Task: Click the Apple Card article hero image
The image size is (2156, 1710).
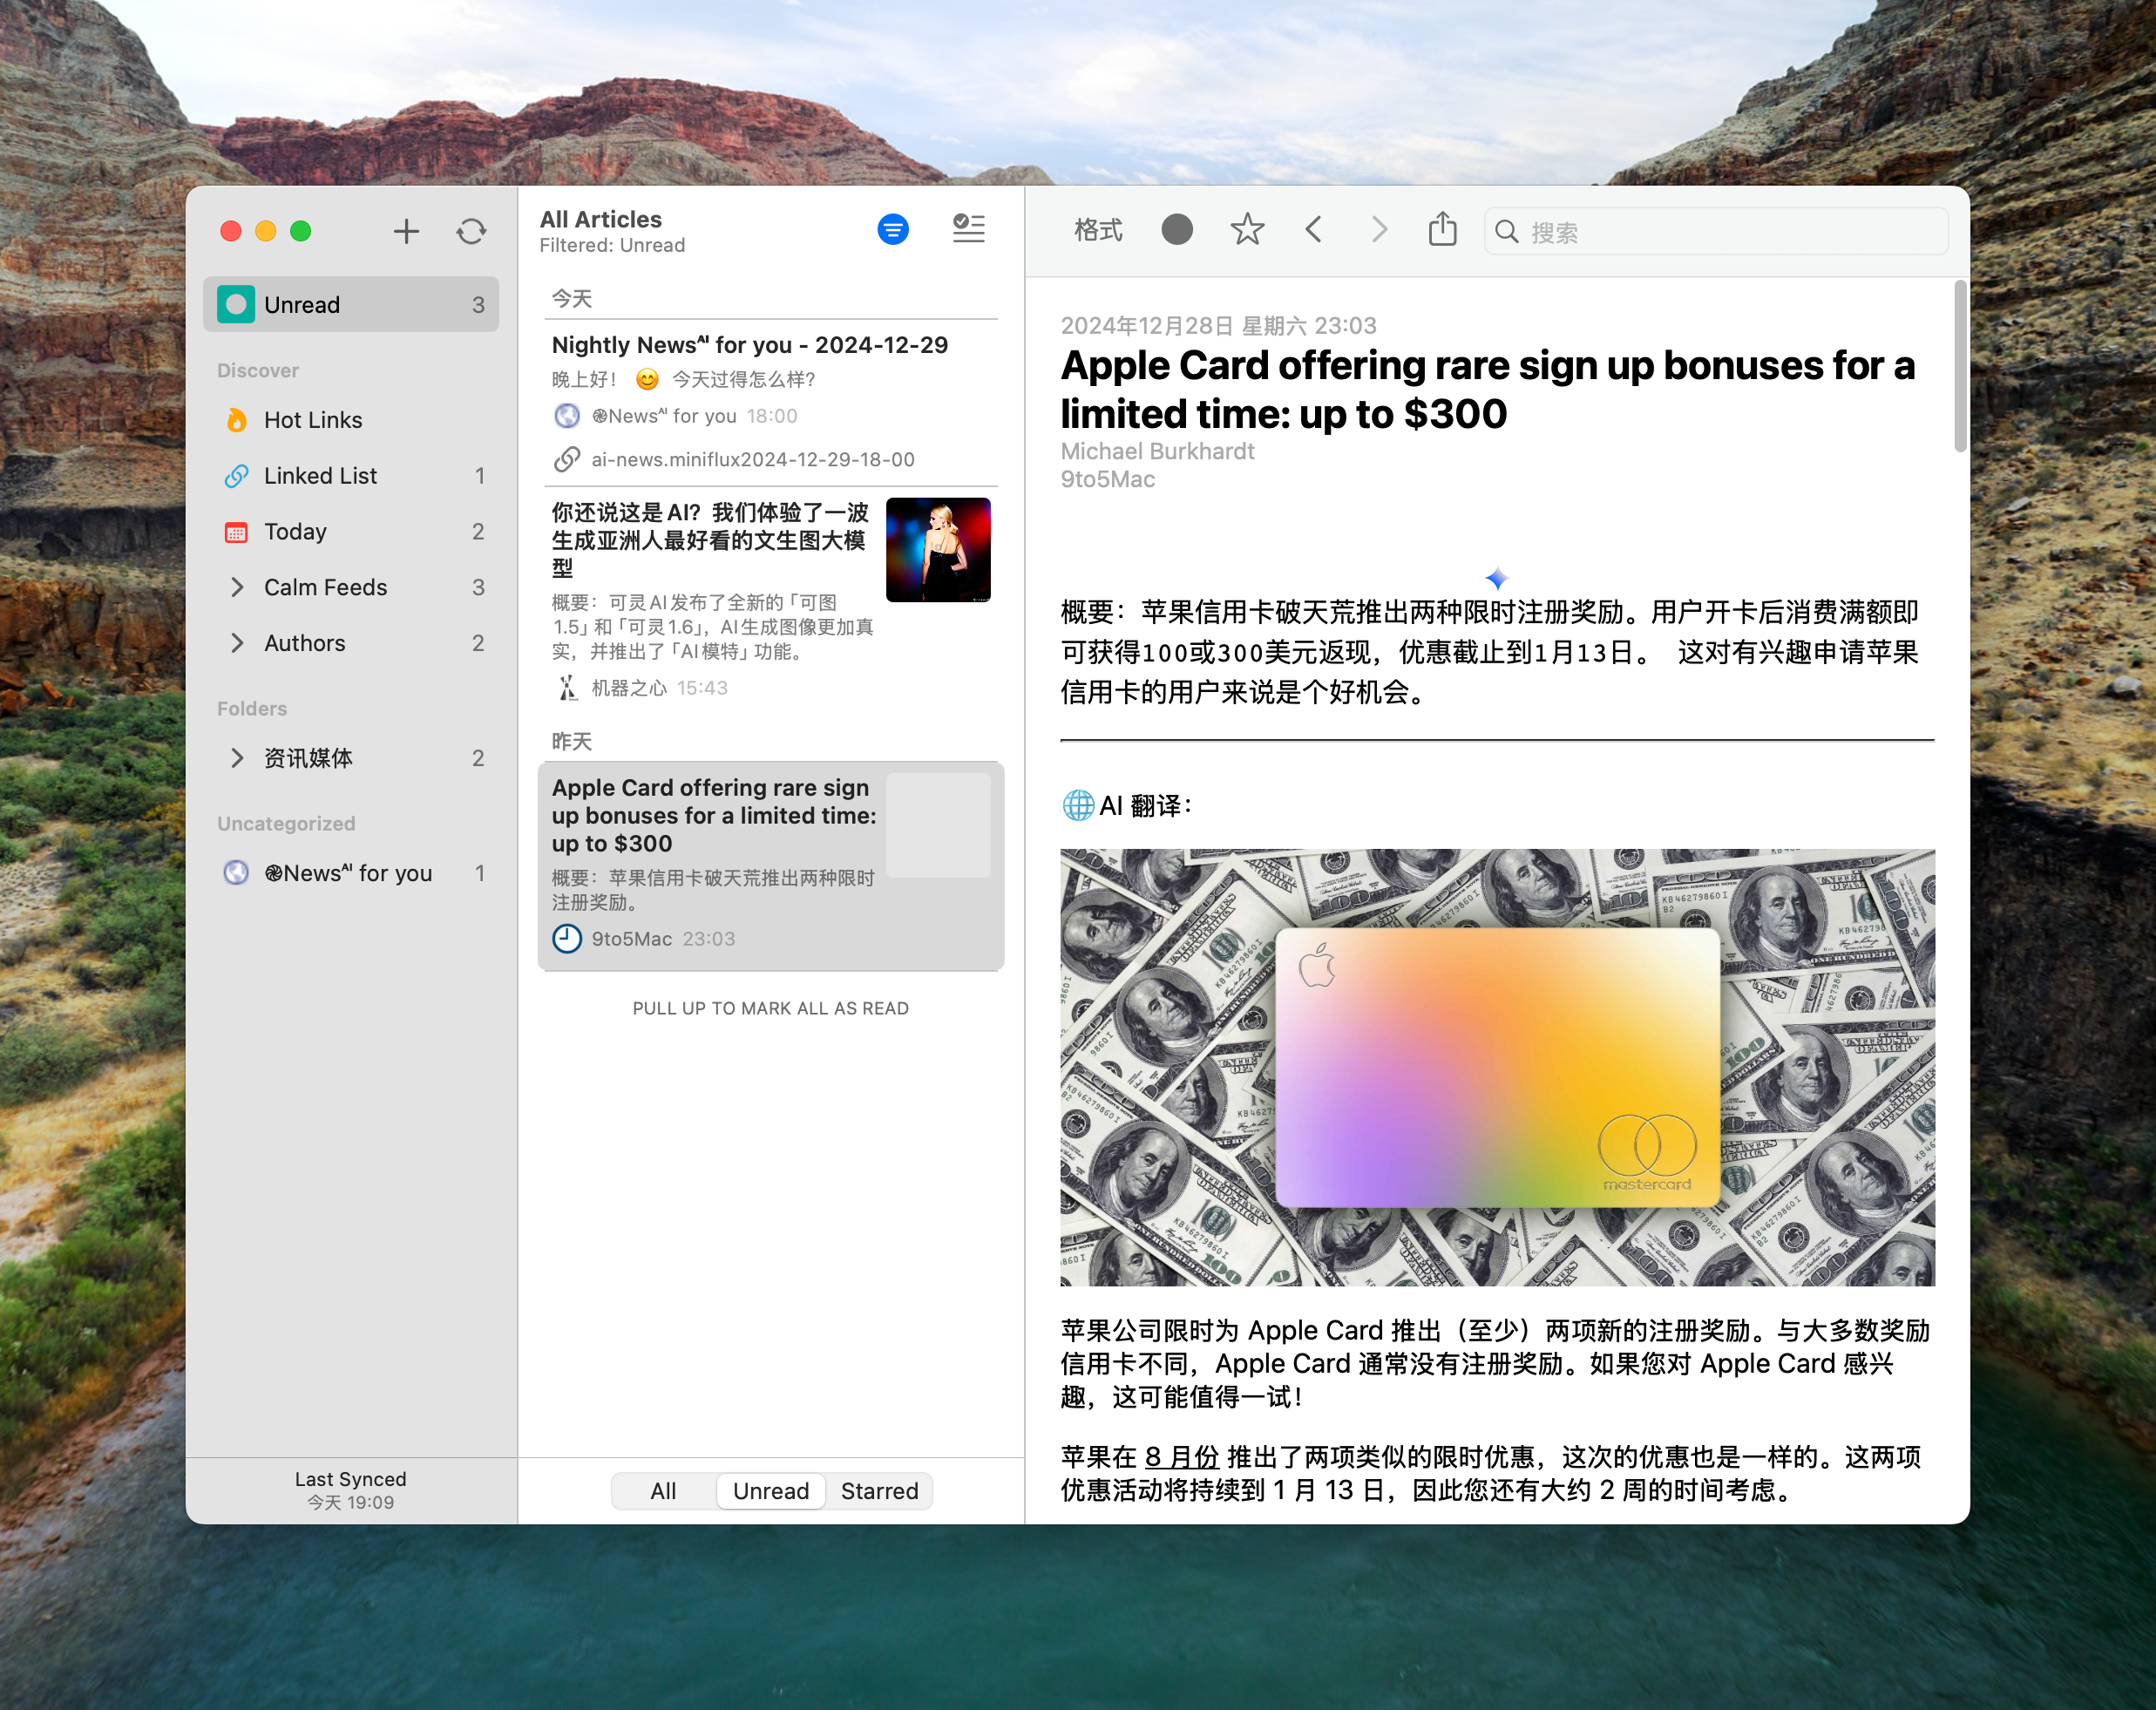Action: (1497, 1067)
